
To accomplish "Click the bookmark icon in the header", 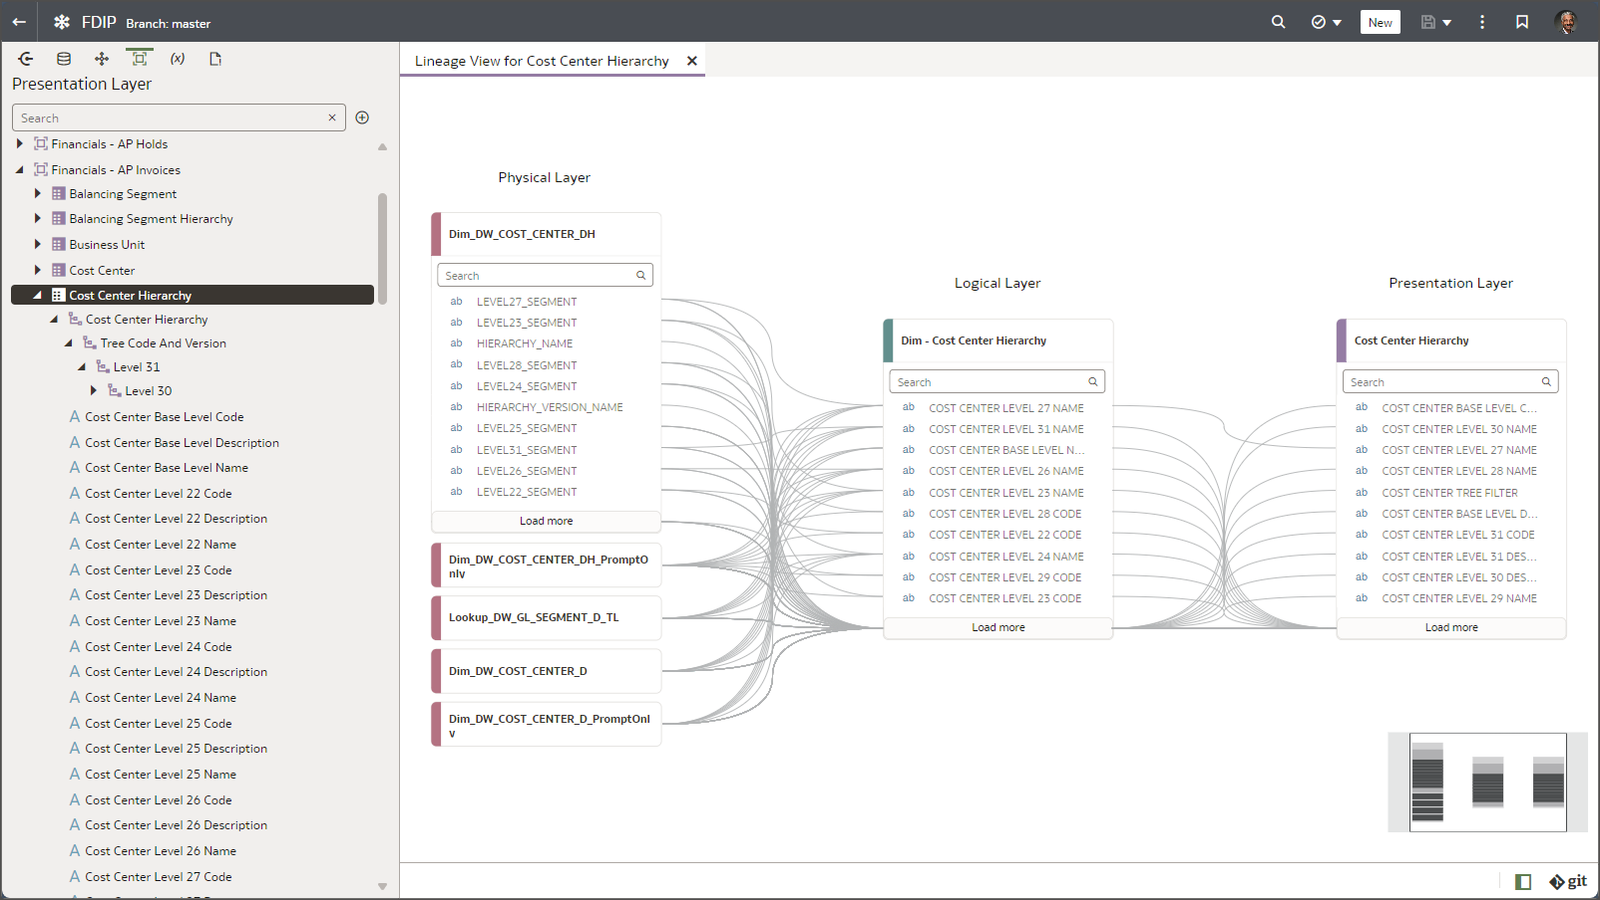I will tap(1523, 21).
